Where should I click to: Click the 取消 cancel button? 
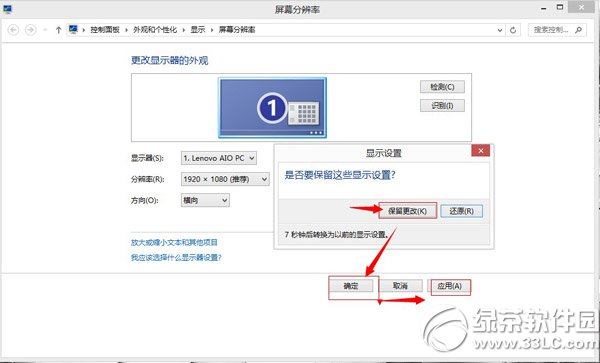pyautogui.click(x=400, y=286)
